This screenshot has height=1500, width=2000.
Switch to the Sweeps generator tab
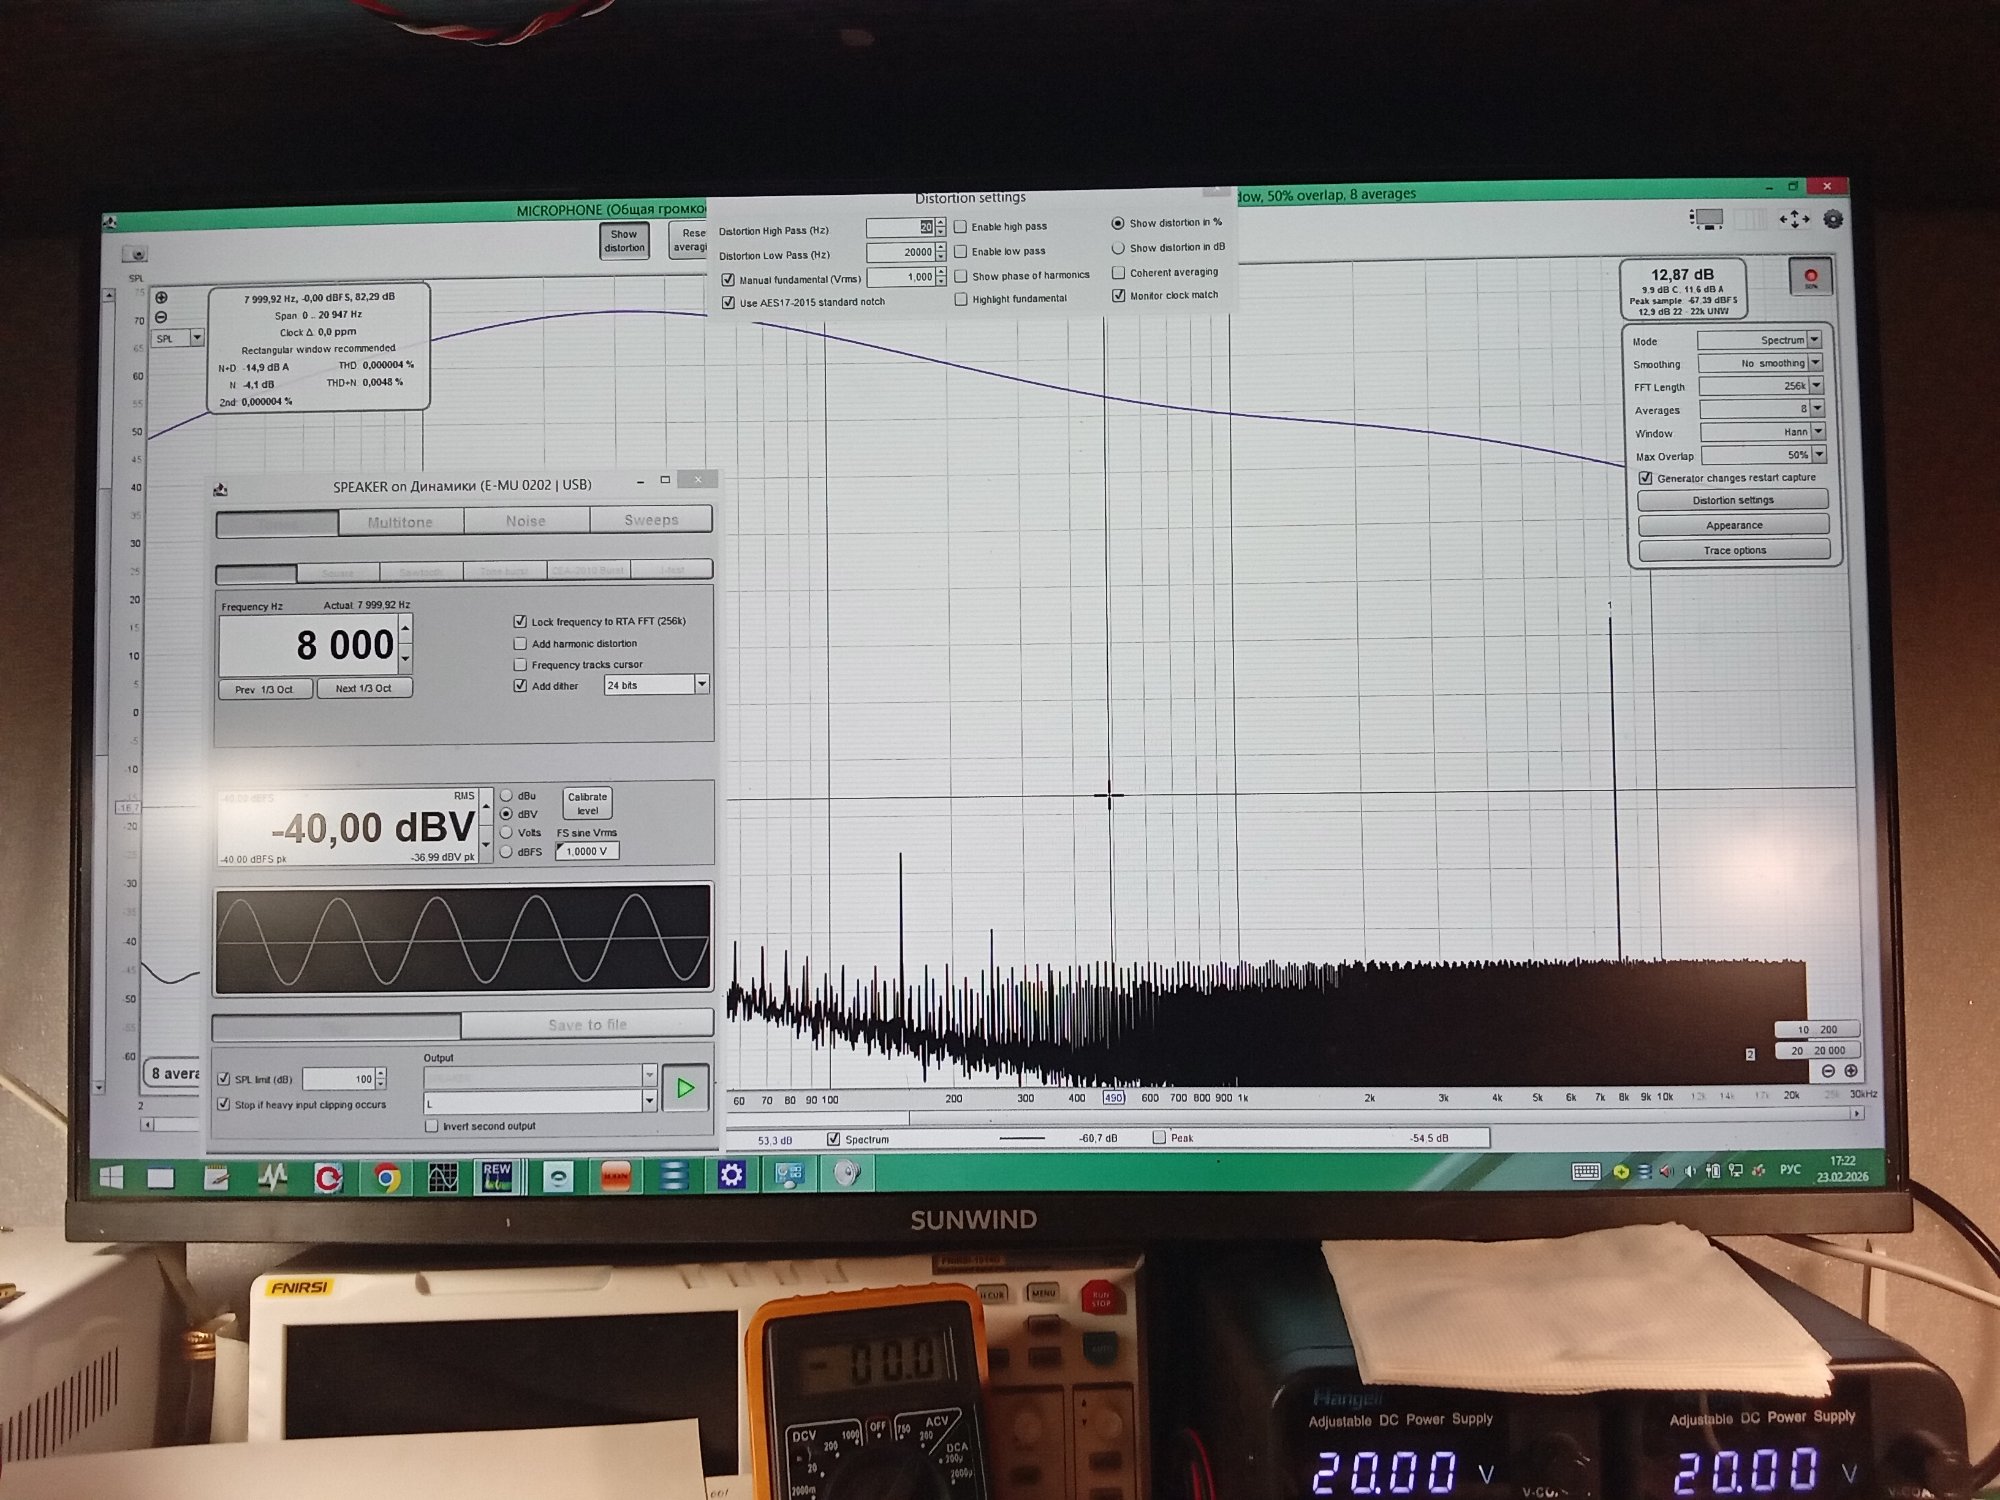(x=651, y=520)
